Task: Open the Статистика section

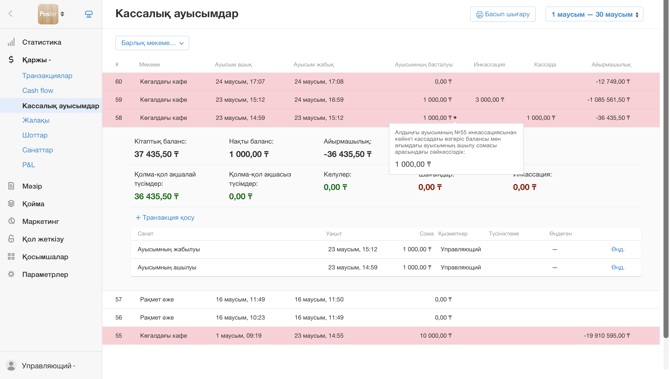Action: (41, 42)
